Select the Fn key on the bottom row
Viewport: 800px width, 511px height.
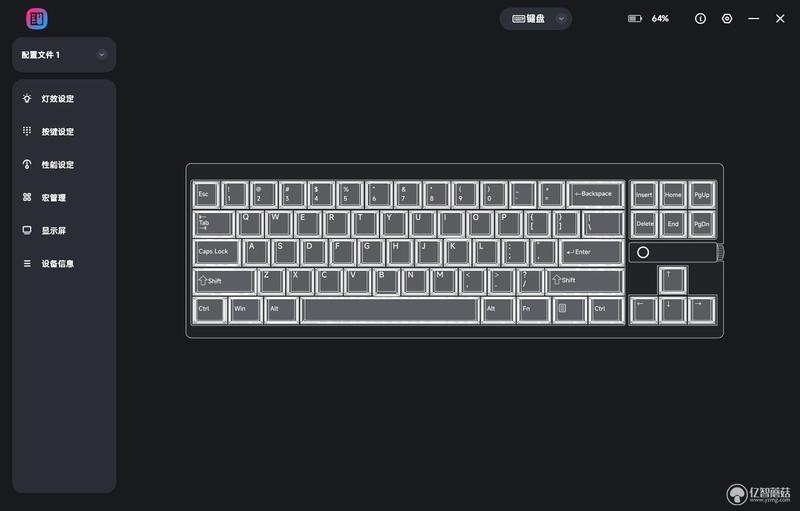pos(533,310)
